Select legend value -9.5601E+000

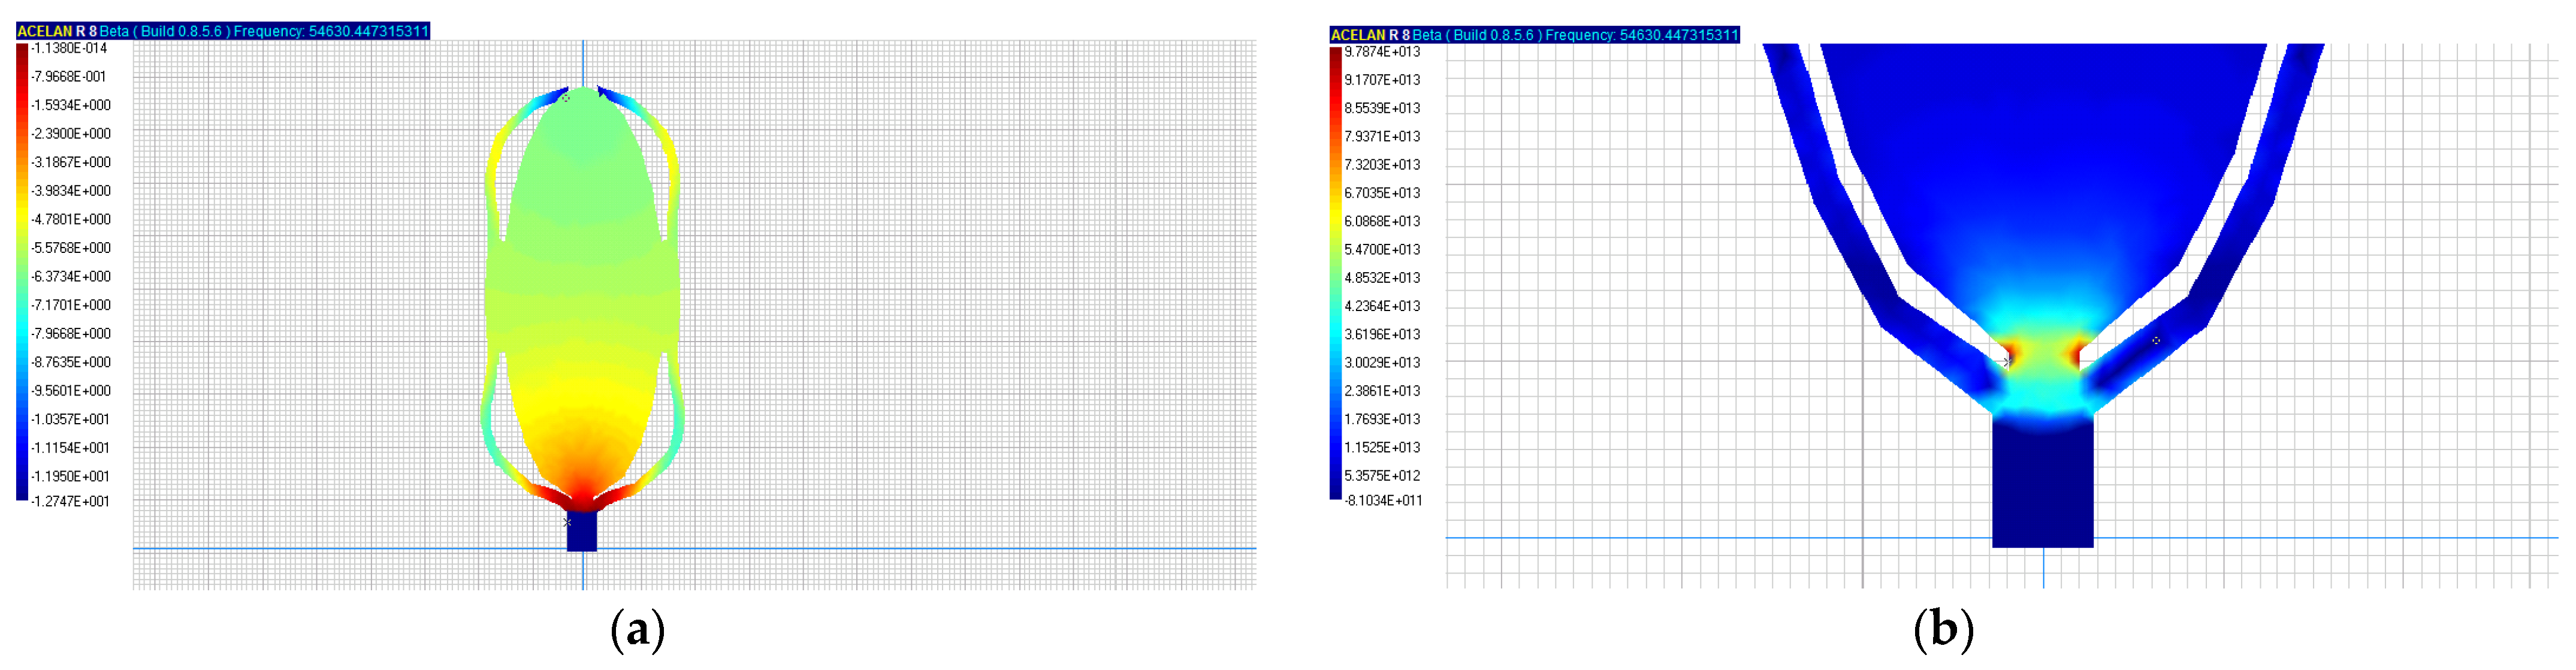click(x=71, y=391)
